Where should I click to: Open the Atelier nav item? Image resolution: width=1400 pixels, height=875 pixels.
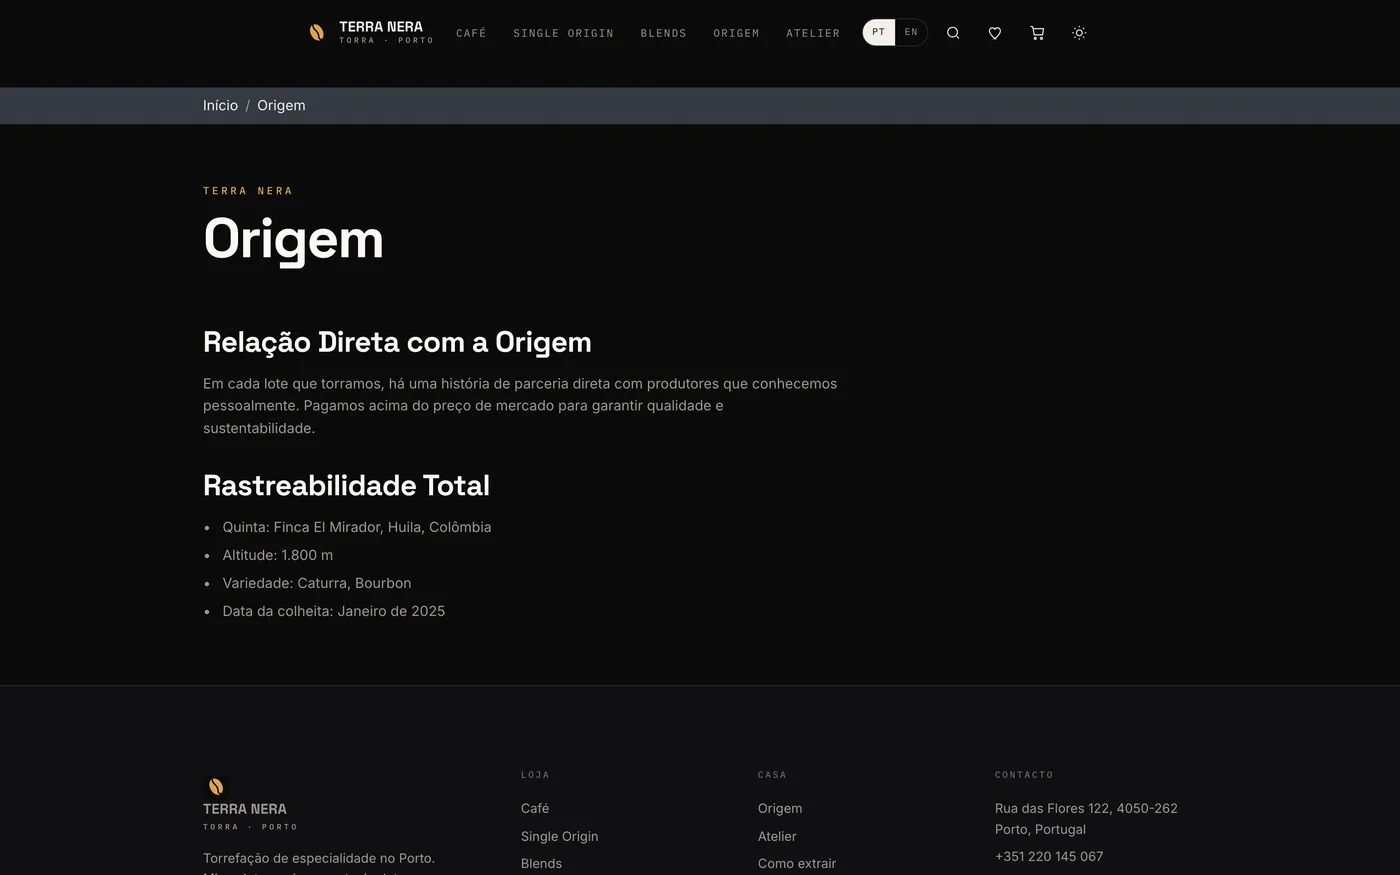point(813,33)
